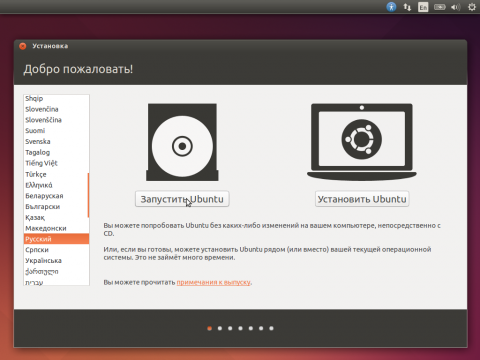Select Slovenščina in the language list
Screen dimensions: 480x360
pyautogui.click(x=56, y=120)
